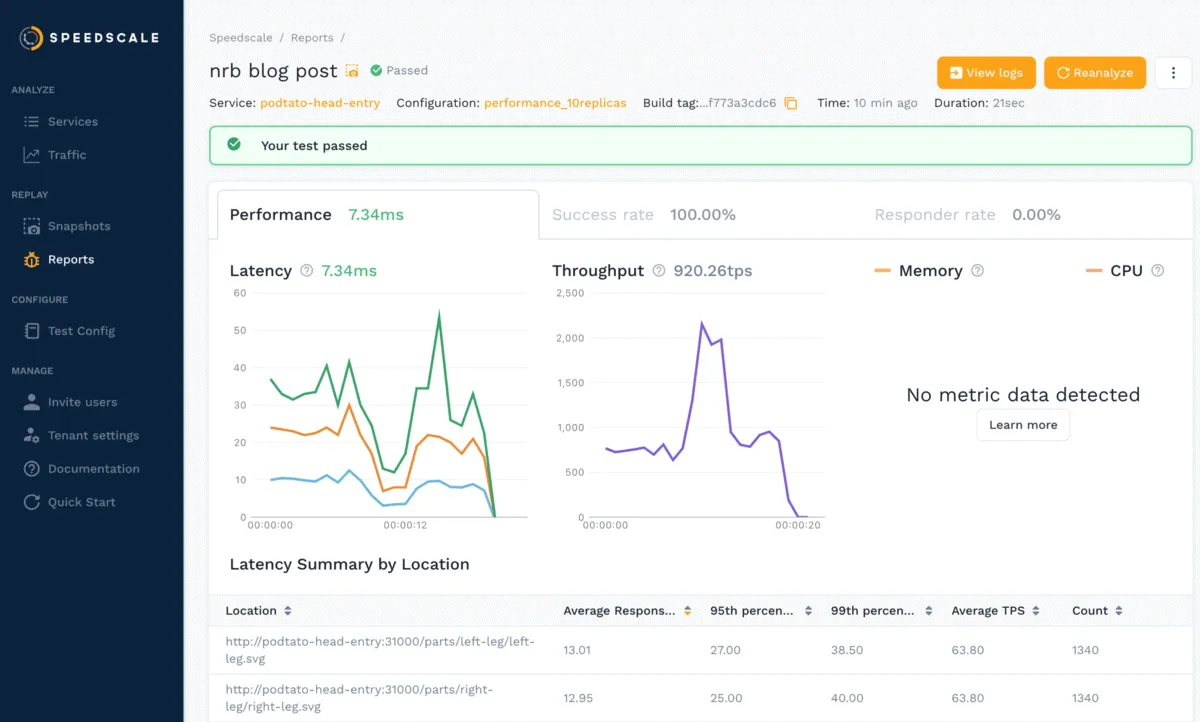Open the three-dot overflow menu
The width and height of the screenshot is (1200, 722).
tap(1172, 72)
